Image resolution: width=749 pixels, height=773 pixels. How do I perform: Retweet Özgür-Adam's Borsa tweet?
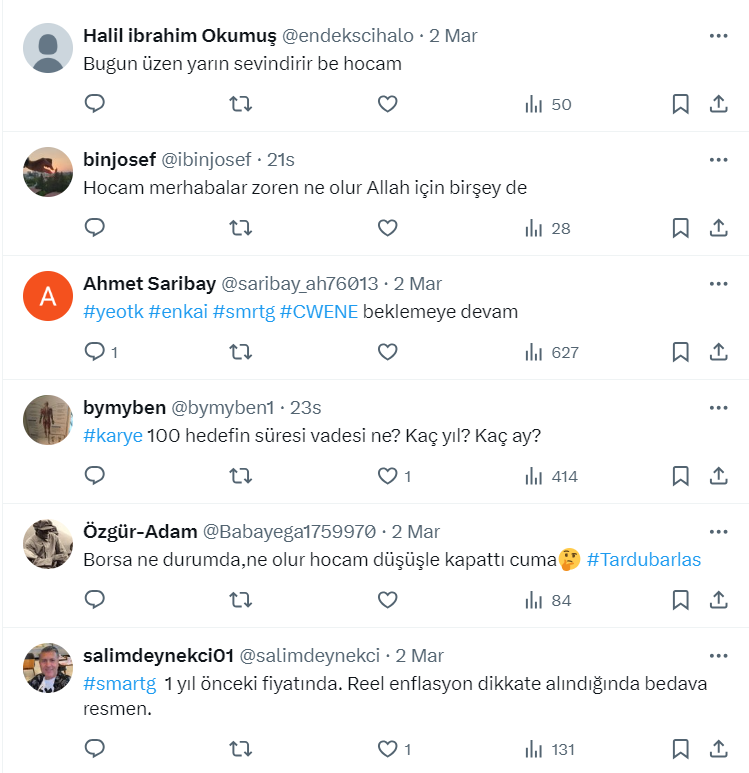[x=241, y=600]
